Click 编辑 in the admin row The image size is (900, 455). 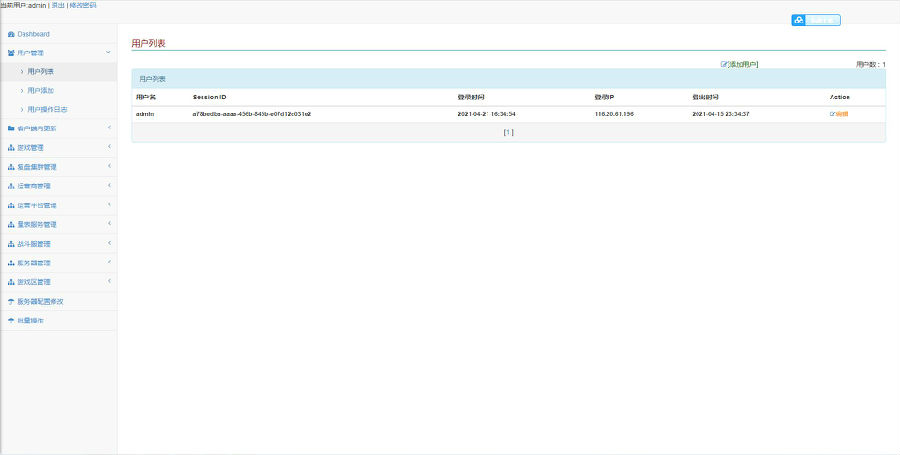coord(841,115)
